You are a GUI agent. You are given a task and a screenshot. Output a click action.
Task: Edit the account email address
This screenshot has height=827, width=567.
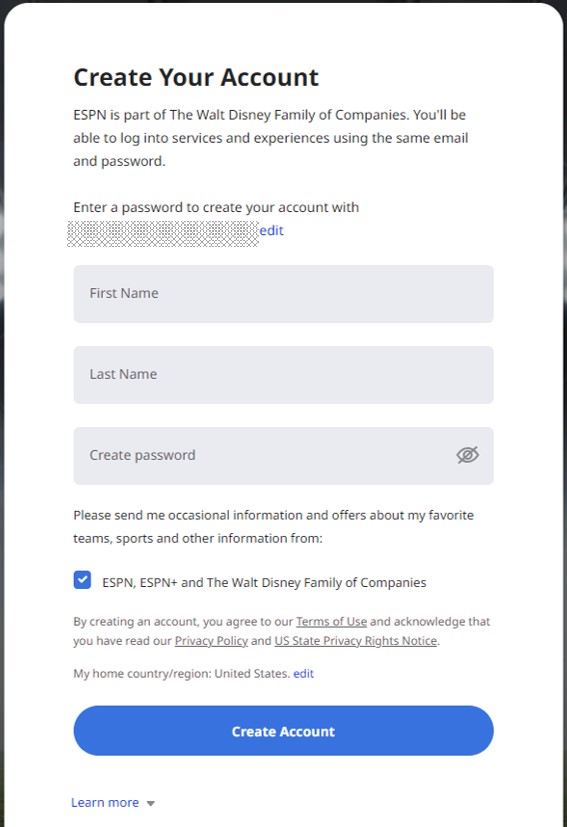[x=272, y=230]
